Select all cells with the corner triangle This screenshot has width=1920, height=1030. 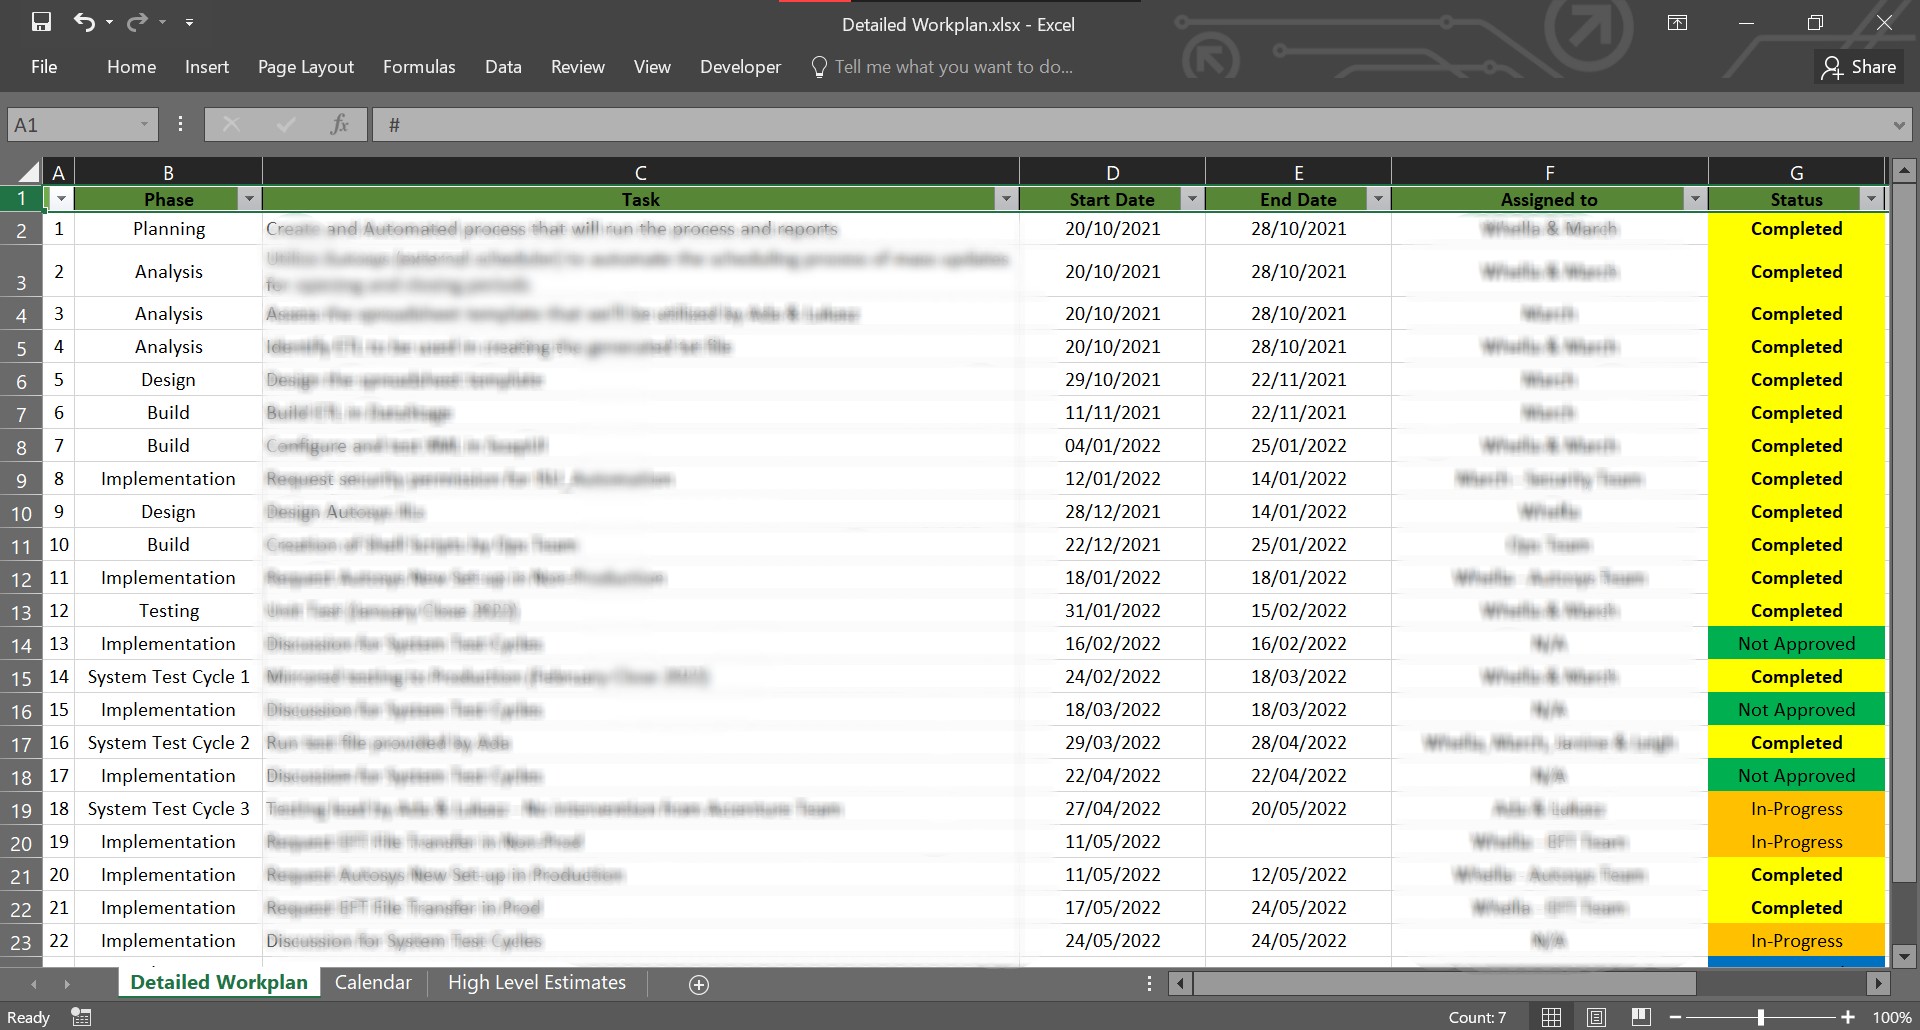pyautogui.click(x=28, y=171)
